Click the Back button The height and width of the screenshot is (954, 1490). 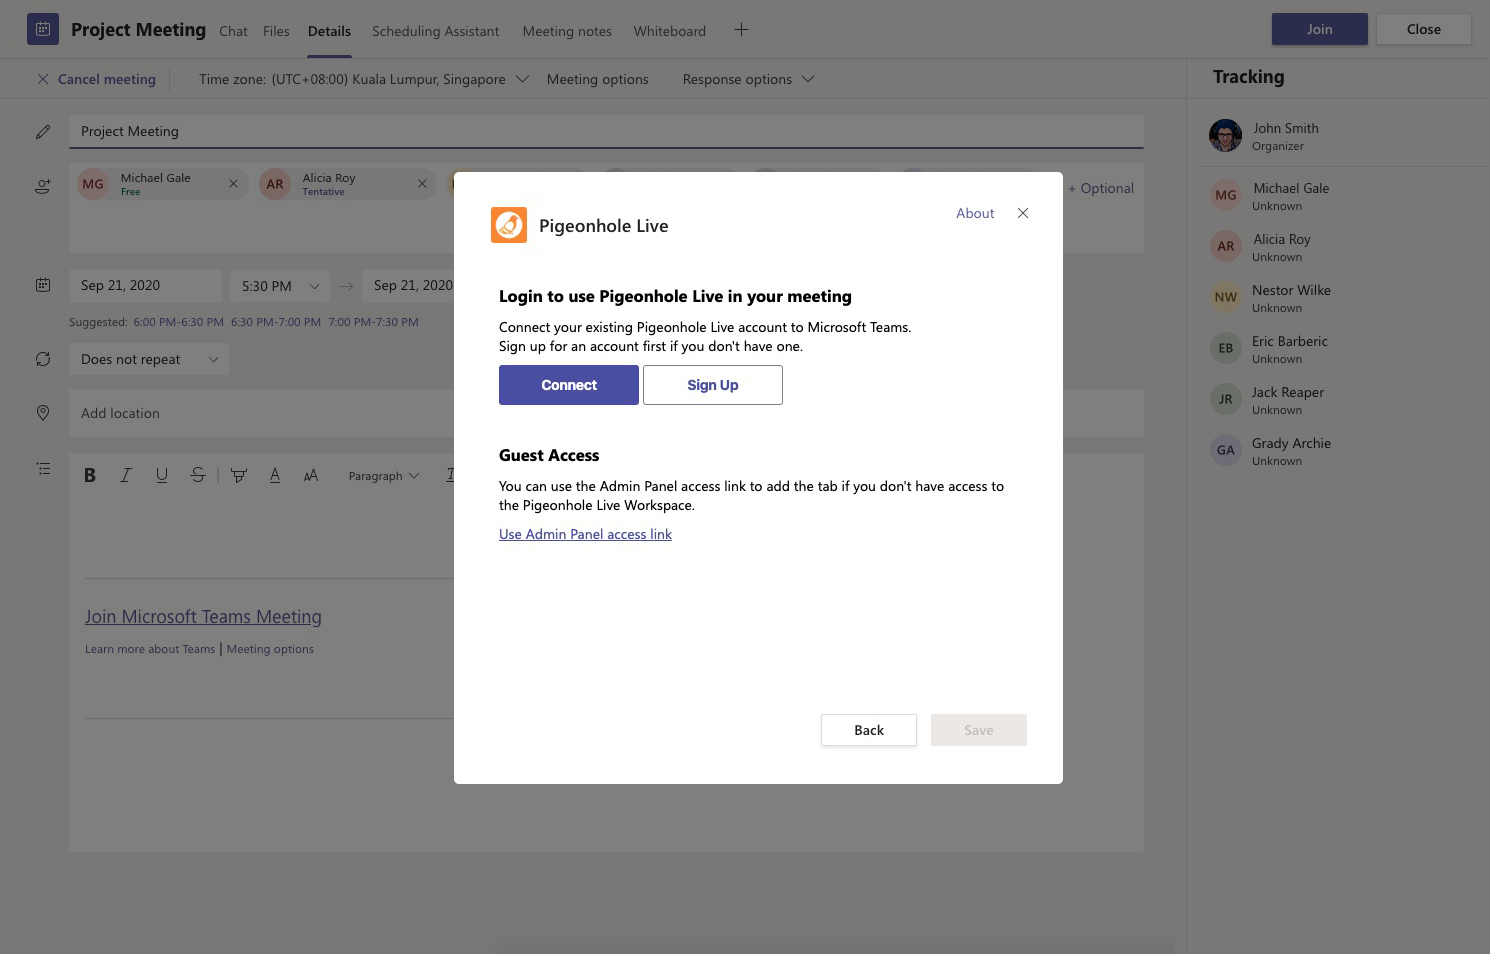click(869, 730)
